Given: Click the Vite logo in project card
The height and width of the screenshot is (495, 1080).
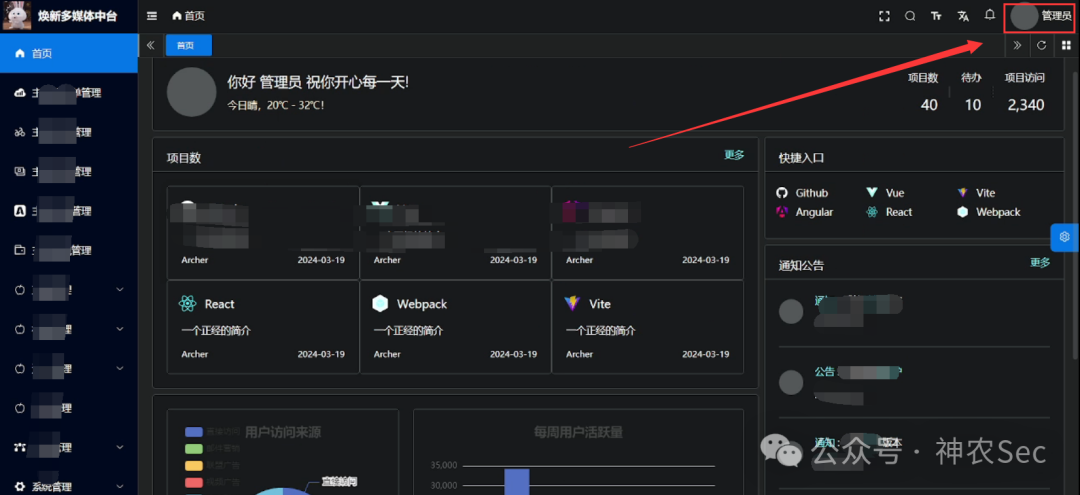Looking at the screenshot, I should tap(572, 304).
